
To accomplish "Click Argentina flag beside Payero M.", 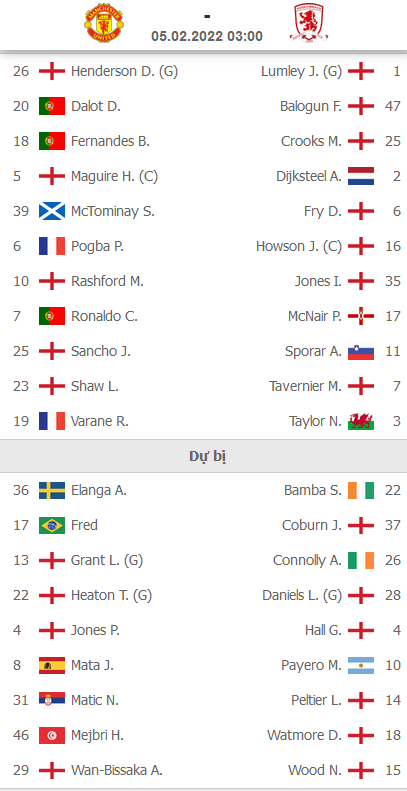I will pyautogui.click(x=361, y=665).
